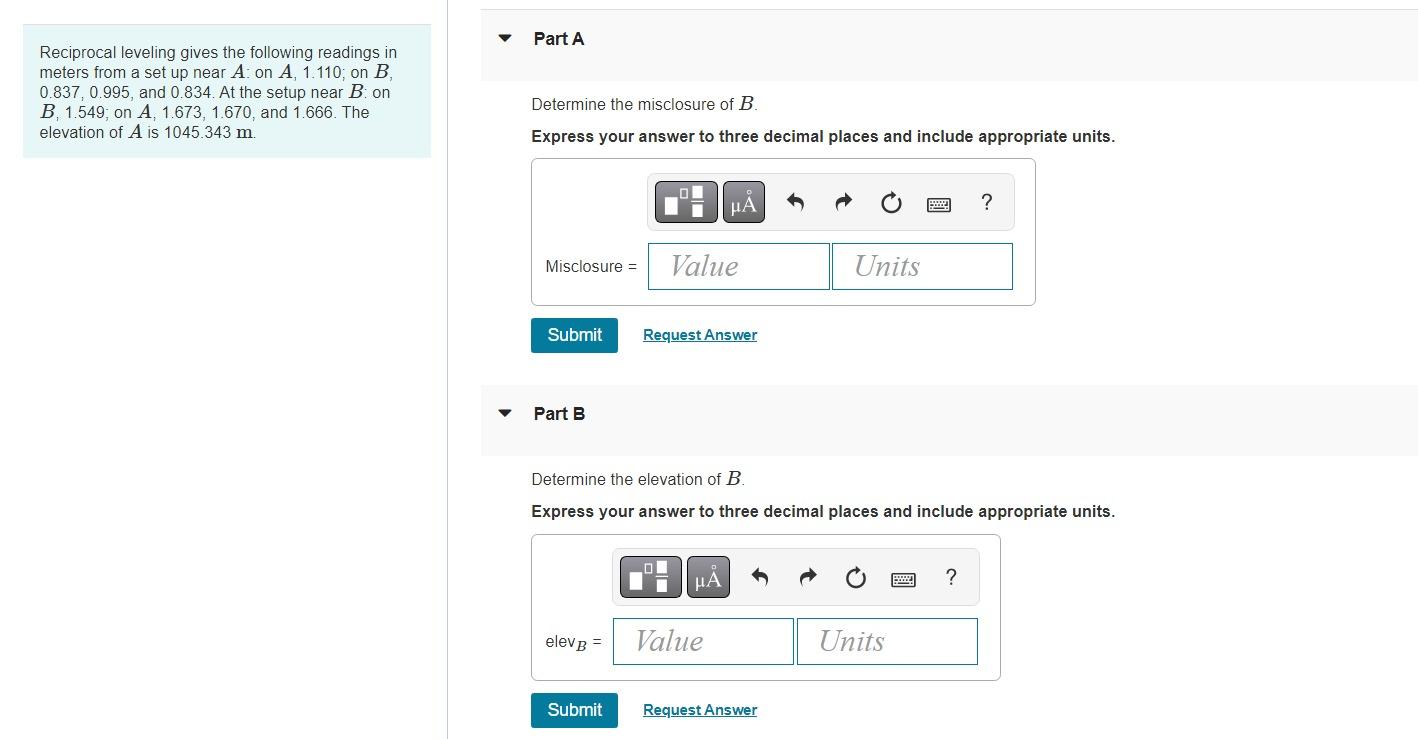The width and height of the screenshot is (1418, 739).
Task: Open equation template palette in Part B
Action: pos(651,576)
